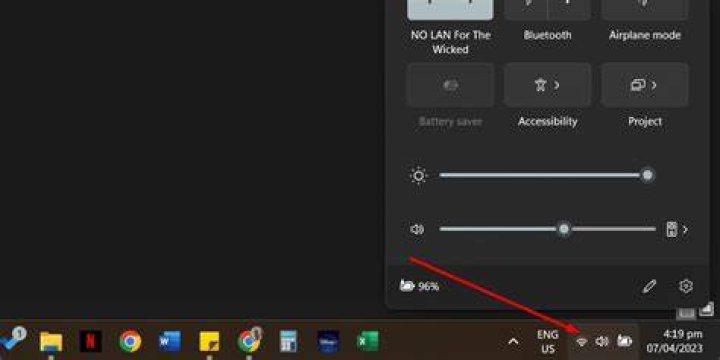The height and width of the screenshot is (360, 720).
Task: Toggle the Bluetooth quick setting tile
Action: click(x=547, y=9)
